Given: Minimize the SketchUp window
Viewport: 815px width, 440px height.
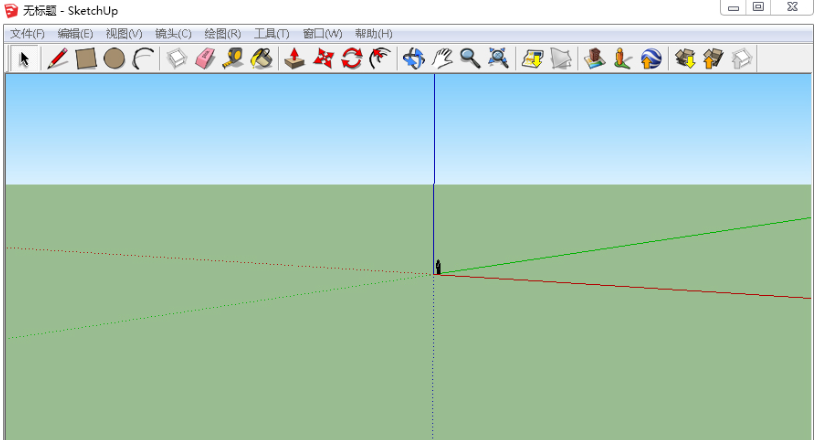Looking at the screenshot, I should [733, 7].
